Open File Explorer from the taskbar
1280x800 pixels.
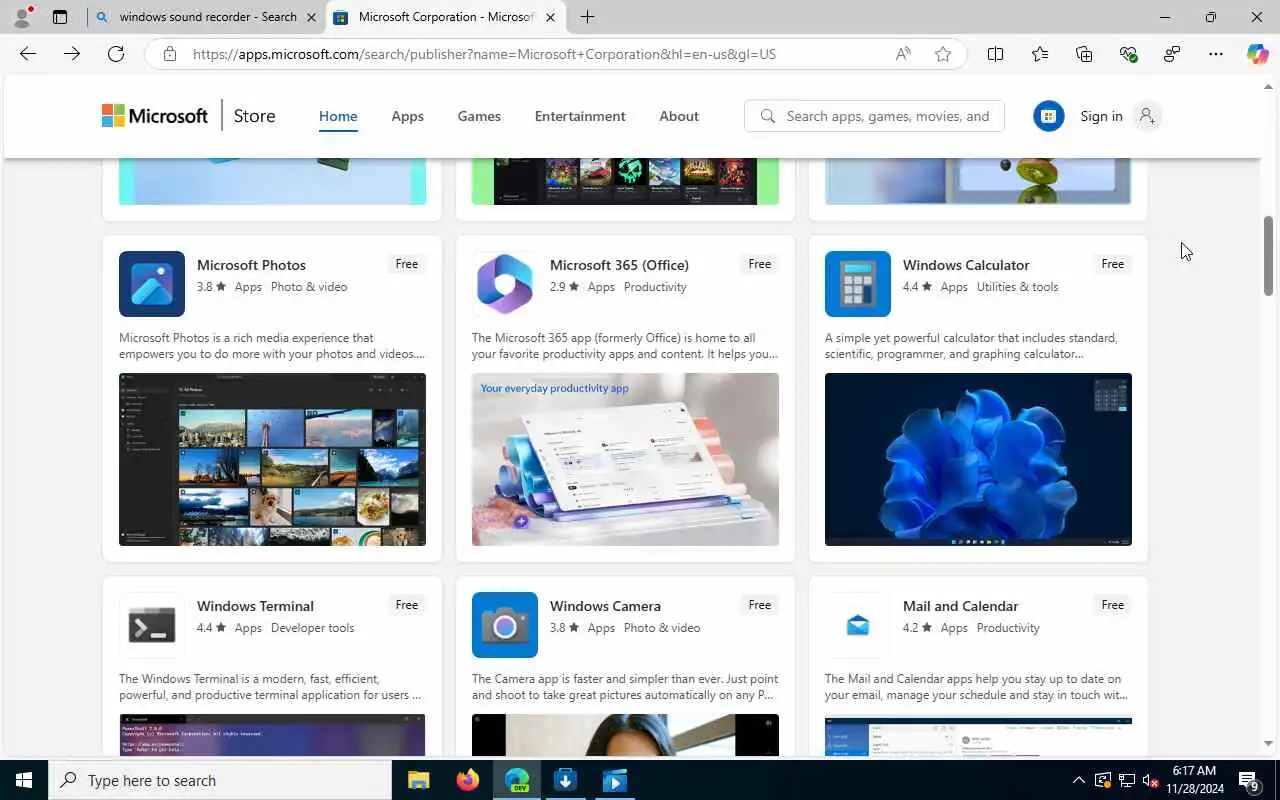pos(418,780)
